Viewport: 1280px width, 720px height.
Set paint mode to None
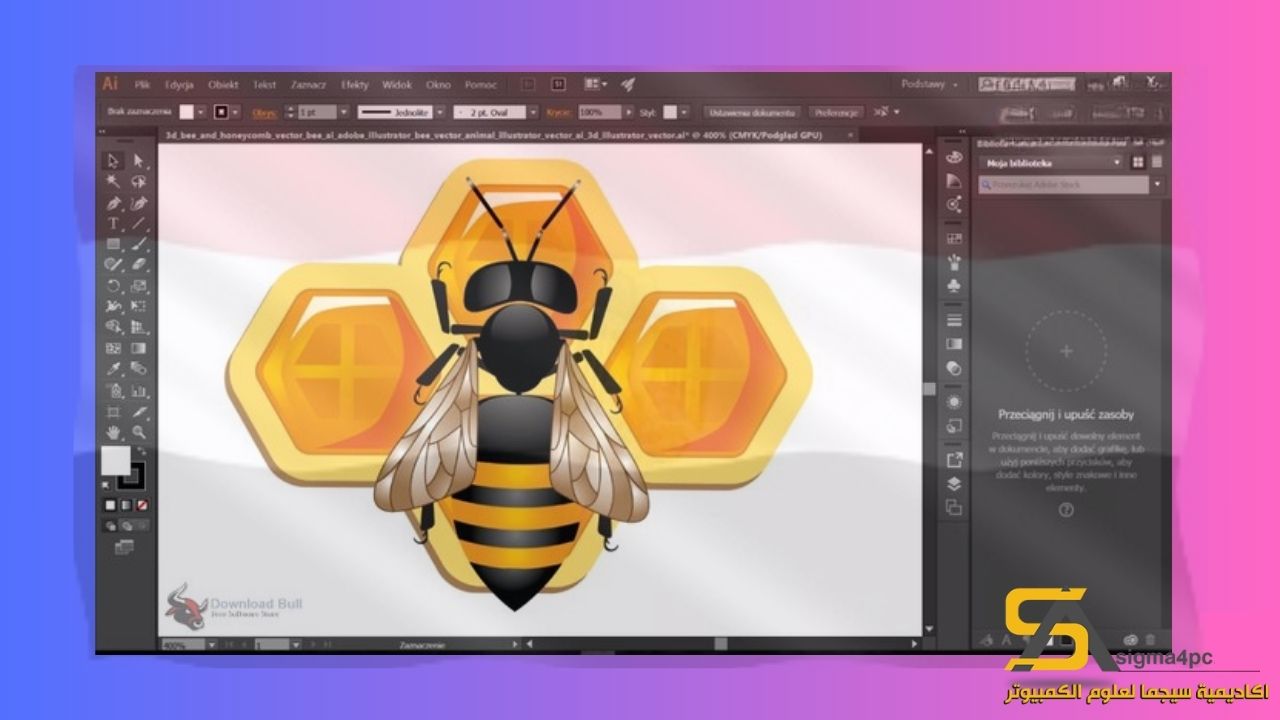142,505
